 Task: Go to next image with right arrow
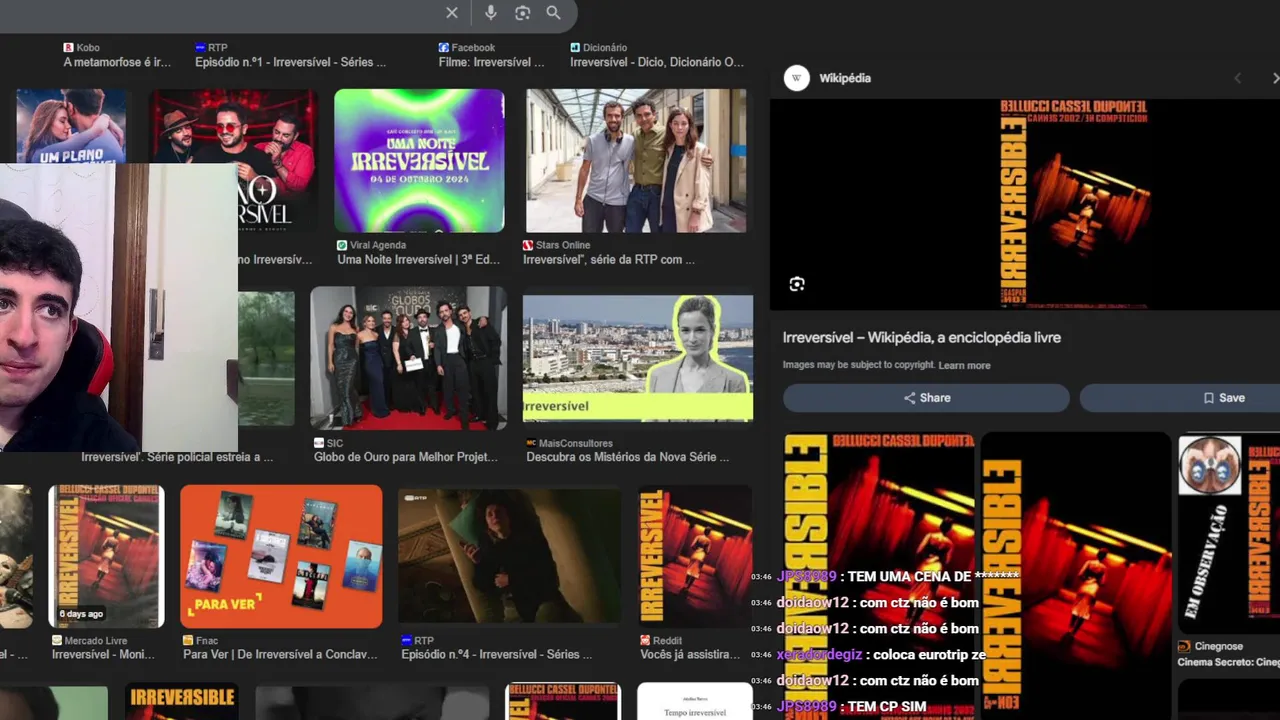tap(1274, 78)
